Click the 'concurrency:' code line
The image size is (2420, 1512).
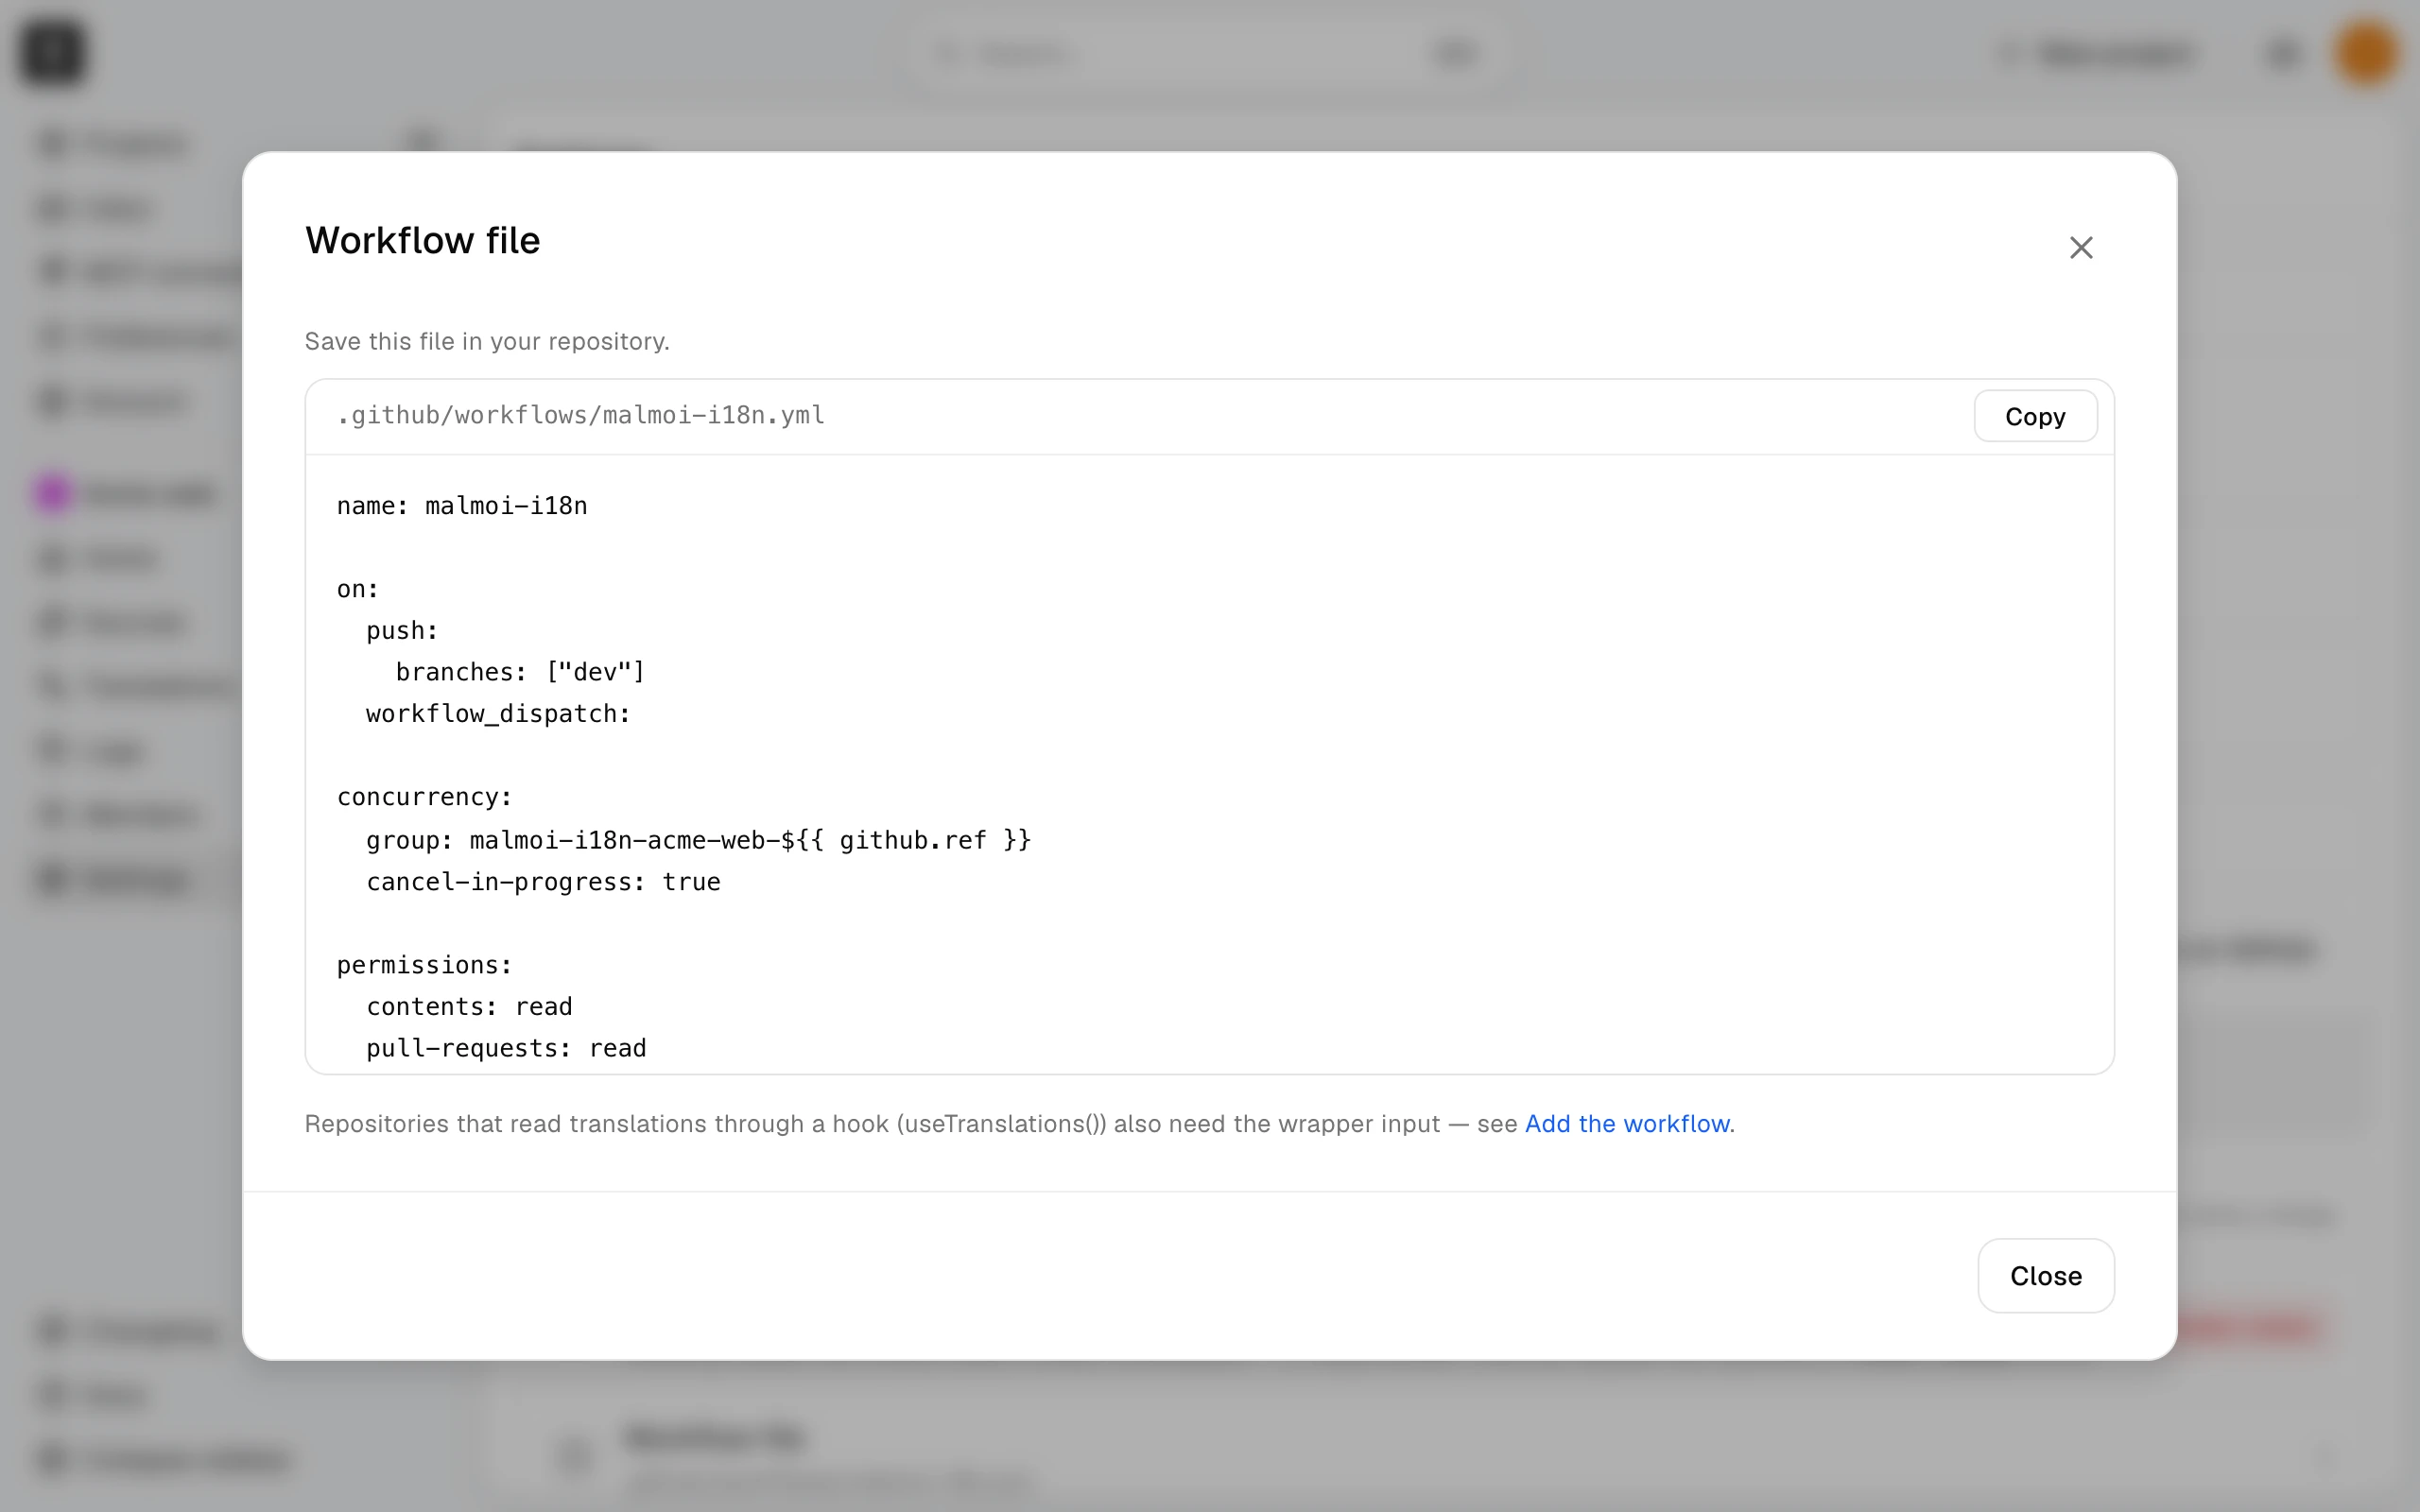[x=424, y=797]
